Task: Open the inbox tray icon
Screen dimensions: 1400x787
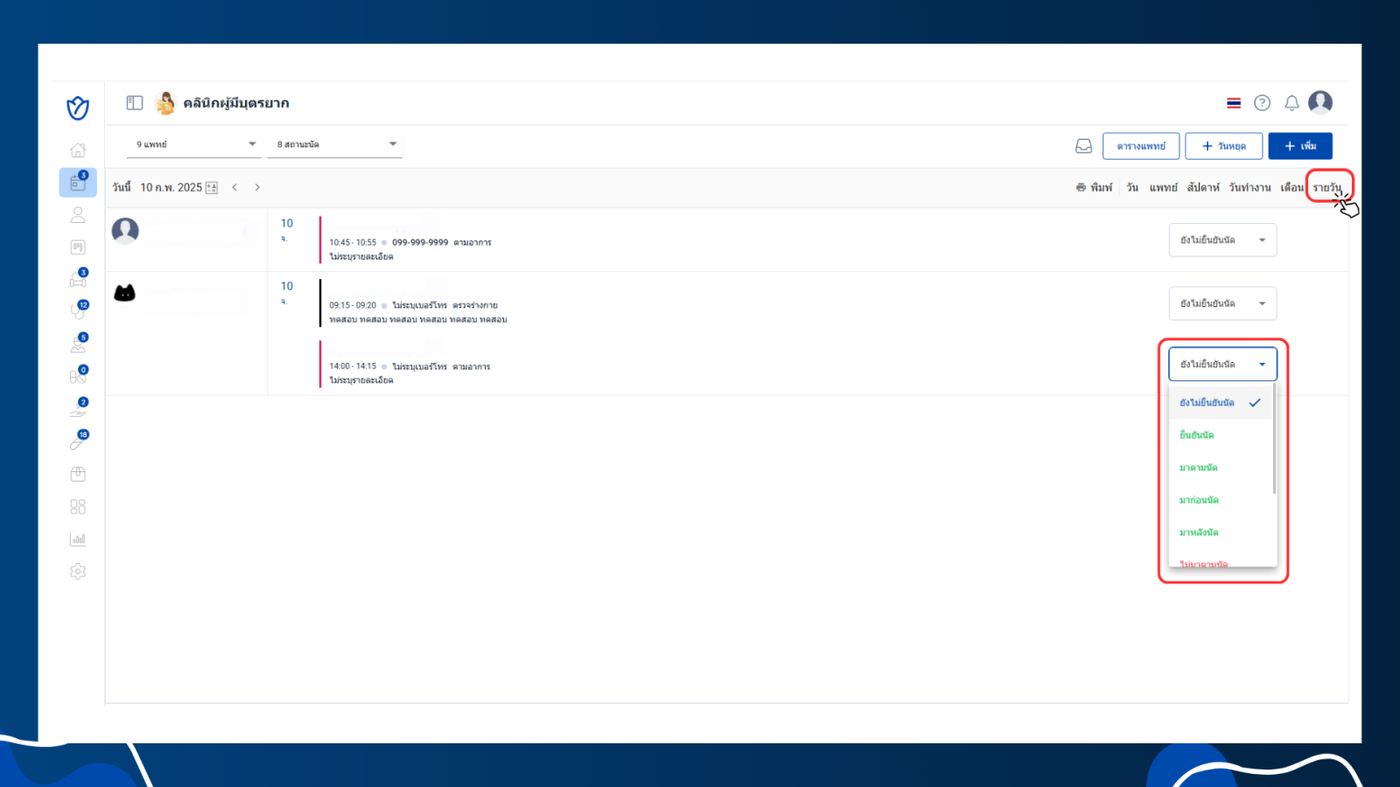Action: (1083, 146)
